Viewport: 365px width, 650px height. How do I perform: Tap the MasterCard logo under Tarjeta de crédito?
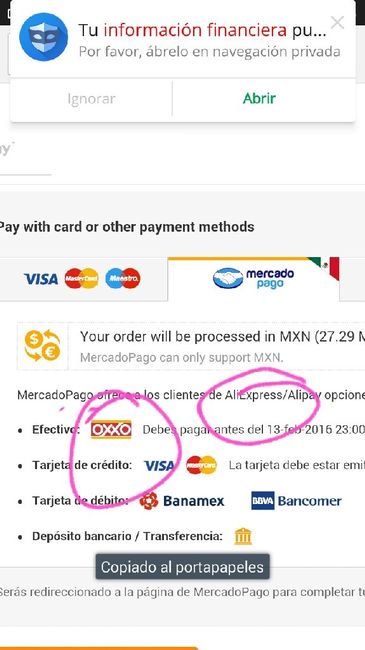(202, 465)
